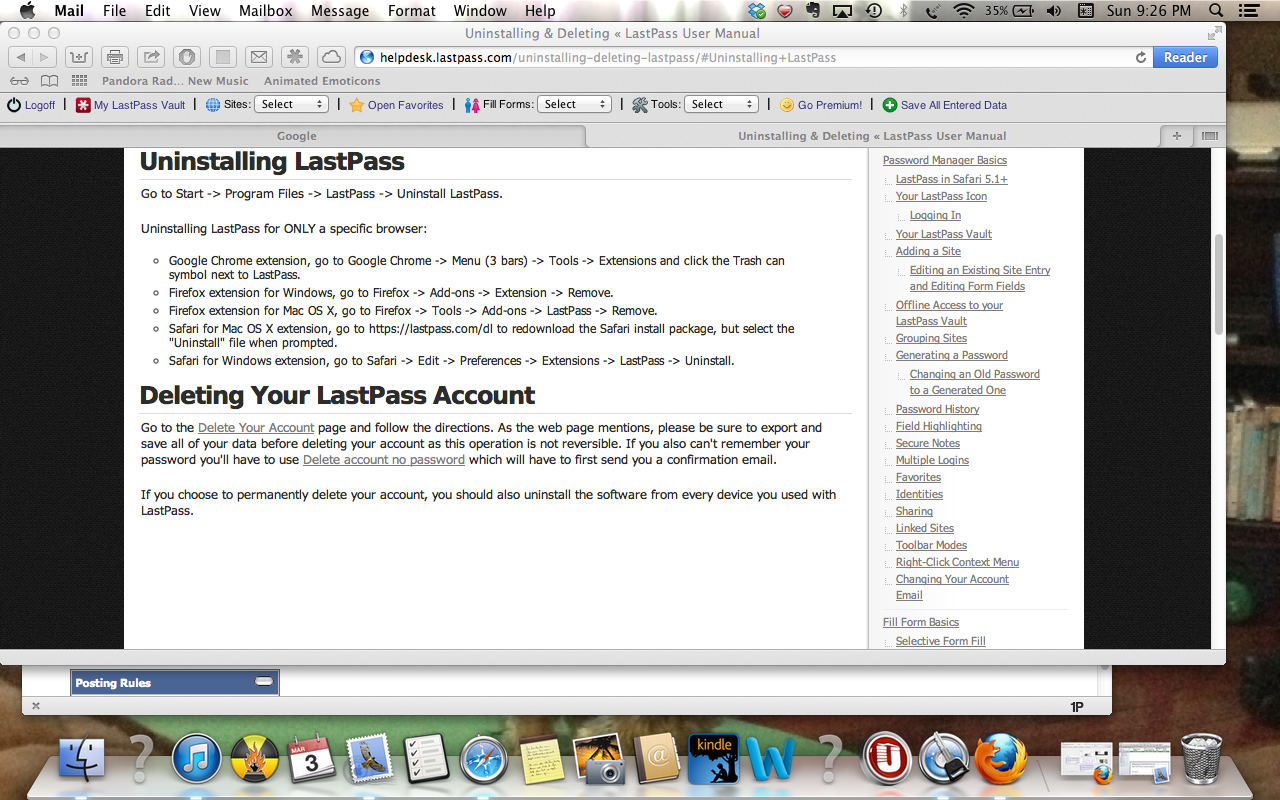Open Trash in the Dock
The height and width of the screenshot is (800, 1280).
[x=1202, y=760]
